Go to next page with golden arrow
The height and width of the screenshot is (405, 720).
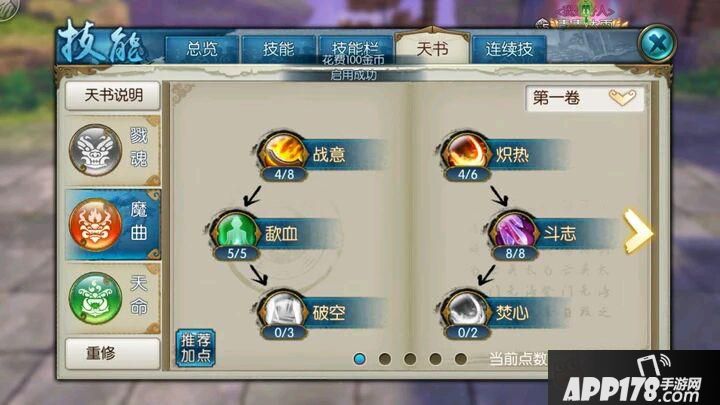pos(638,231)
